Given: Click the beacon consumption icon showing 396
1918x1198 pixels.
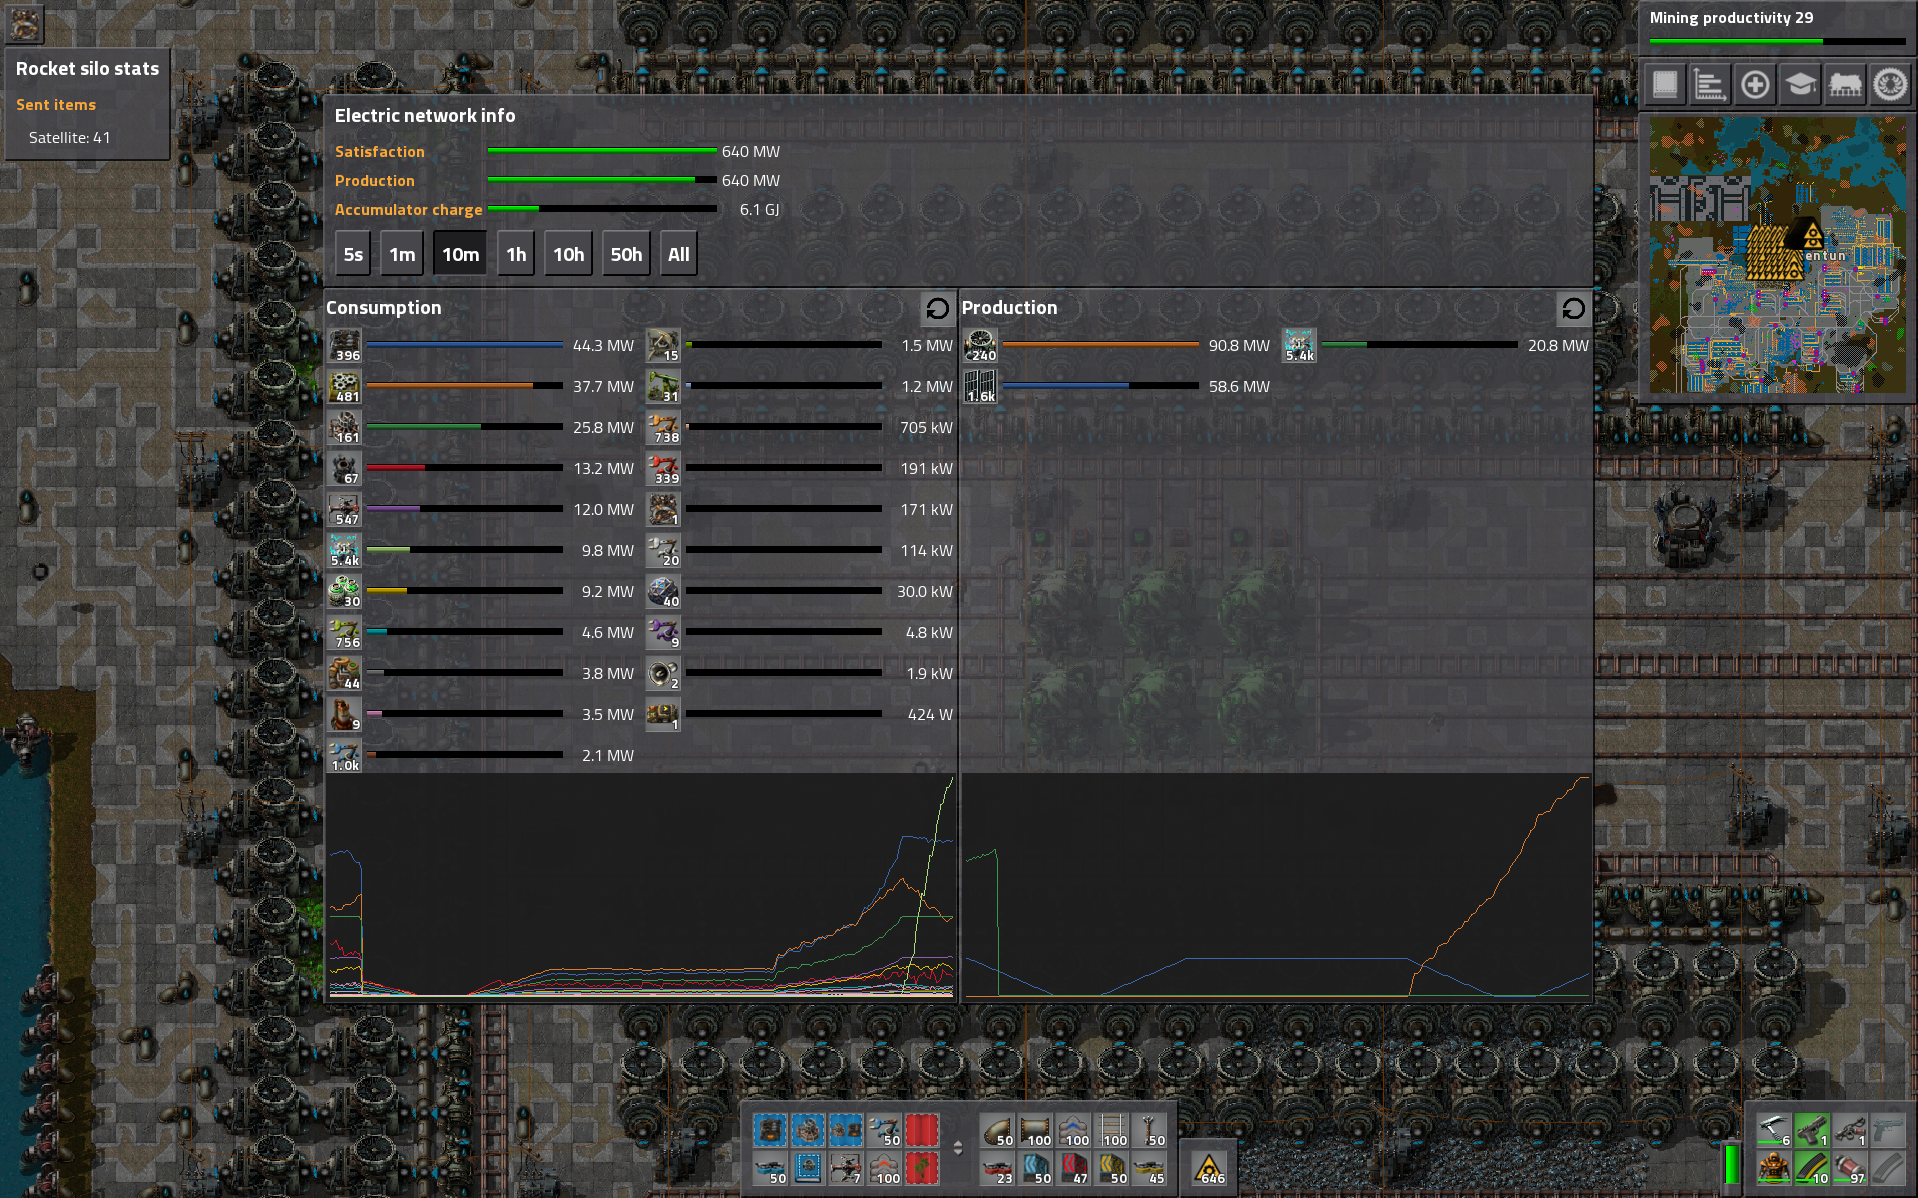Looking at the screenshot, I should click(345, 345).
